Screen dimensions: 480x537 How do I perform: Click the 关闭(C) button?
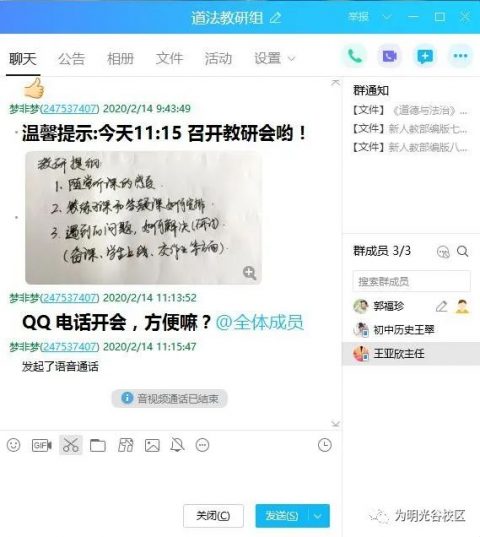(213, 515)
